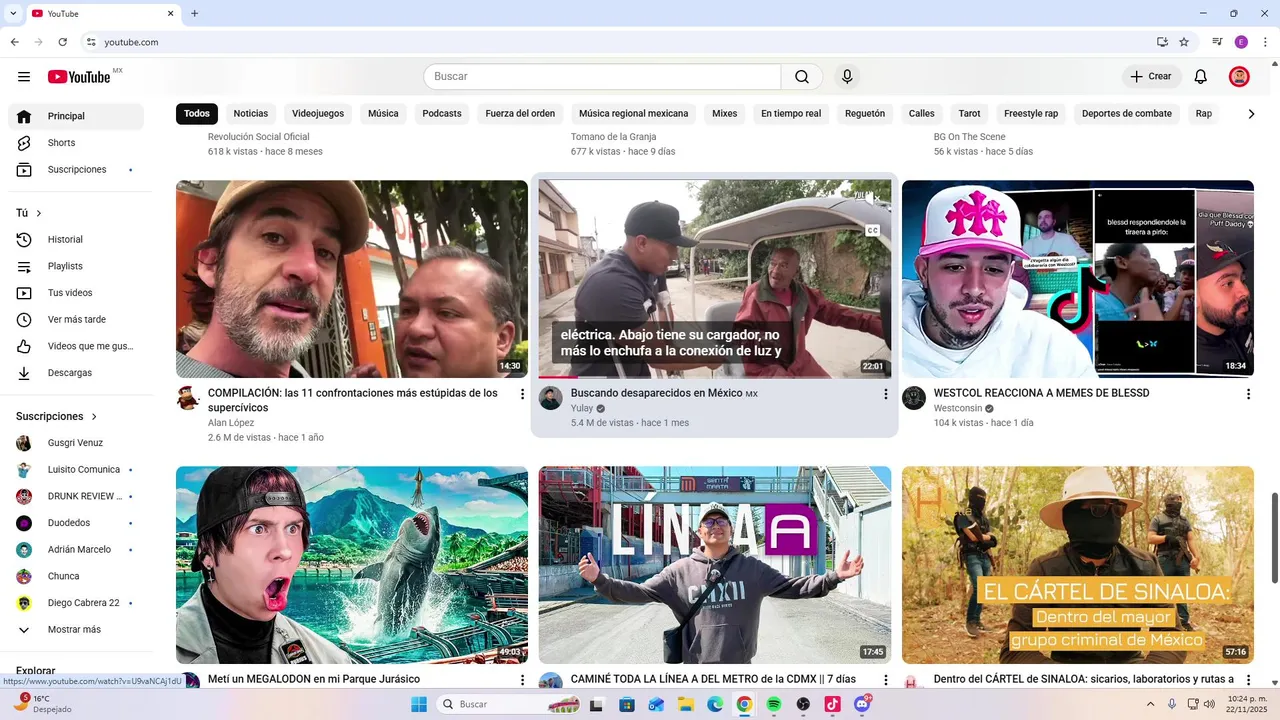This screenshot has width=1280, height=720.
Task: Open the account avatar menu
Action: pos(1239,77)
